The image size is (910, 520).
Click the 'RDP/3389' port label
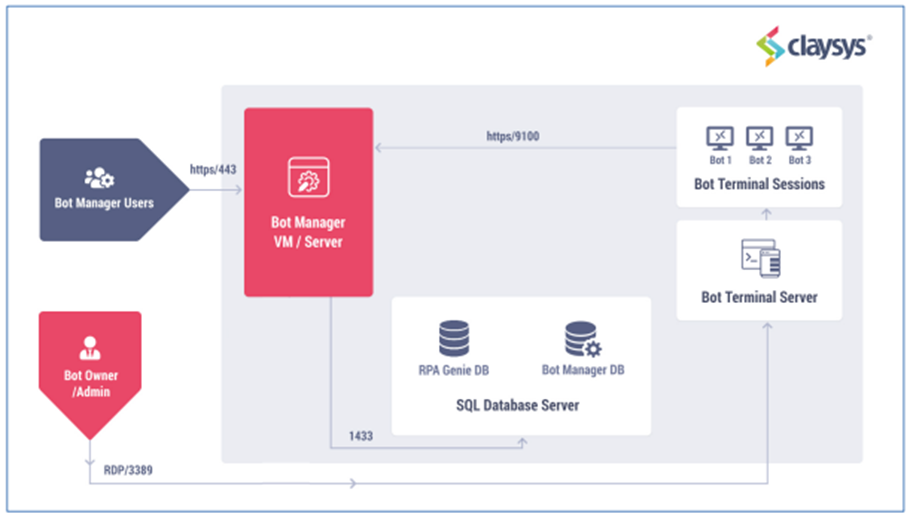coord(128,470)
